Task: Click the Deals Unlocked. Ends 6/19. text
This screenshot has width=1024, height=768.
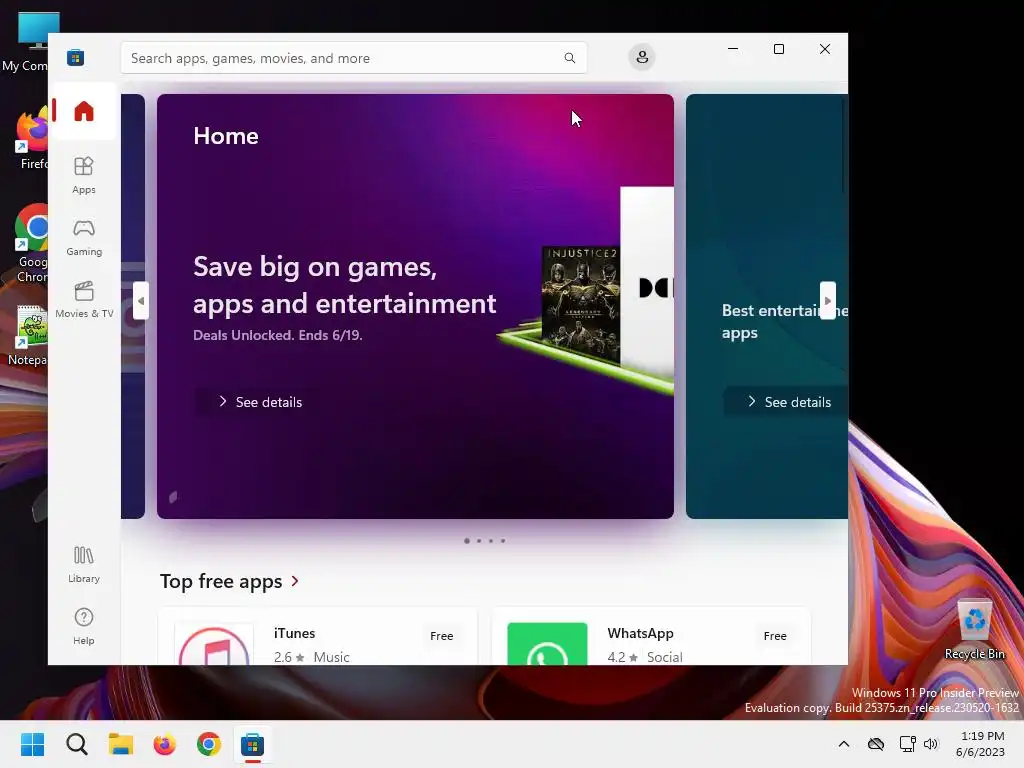Action: pos(278,335)
